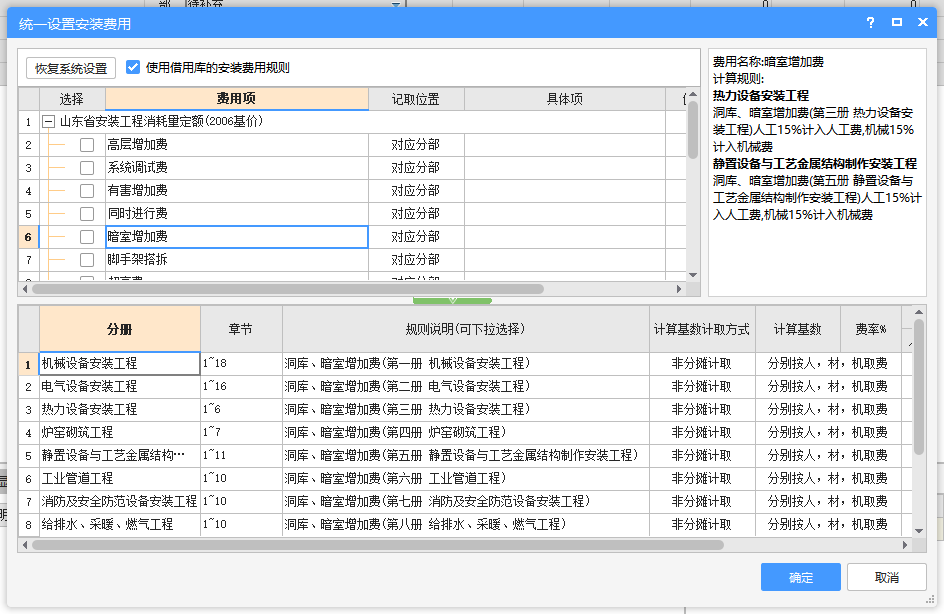The height and width of the screenshot is (614, 944).
Task: Open rule dropdown for 第六册 工业管道工程
Action: click(x=465, y=479)
